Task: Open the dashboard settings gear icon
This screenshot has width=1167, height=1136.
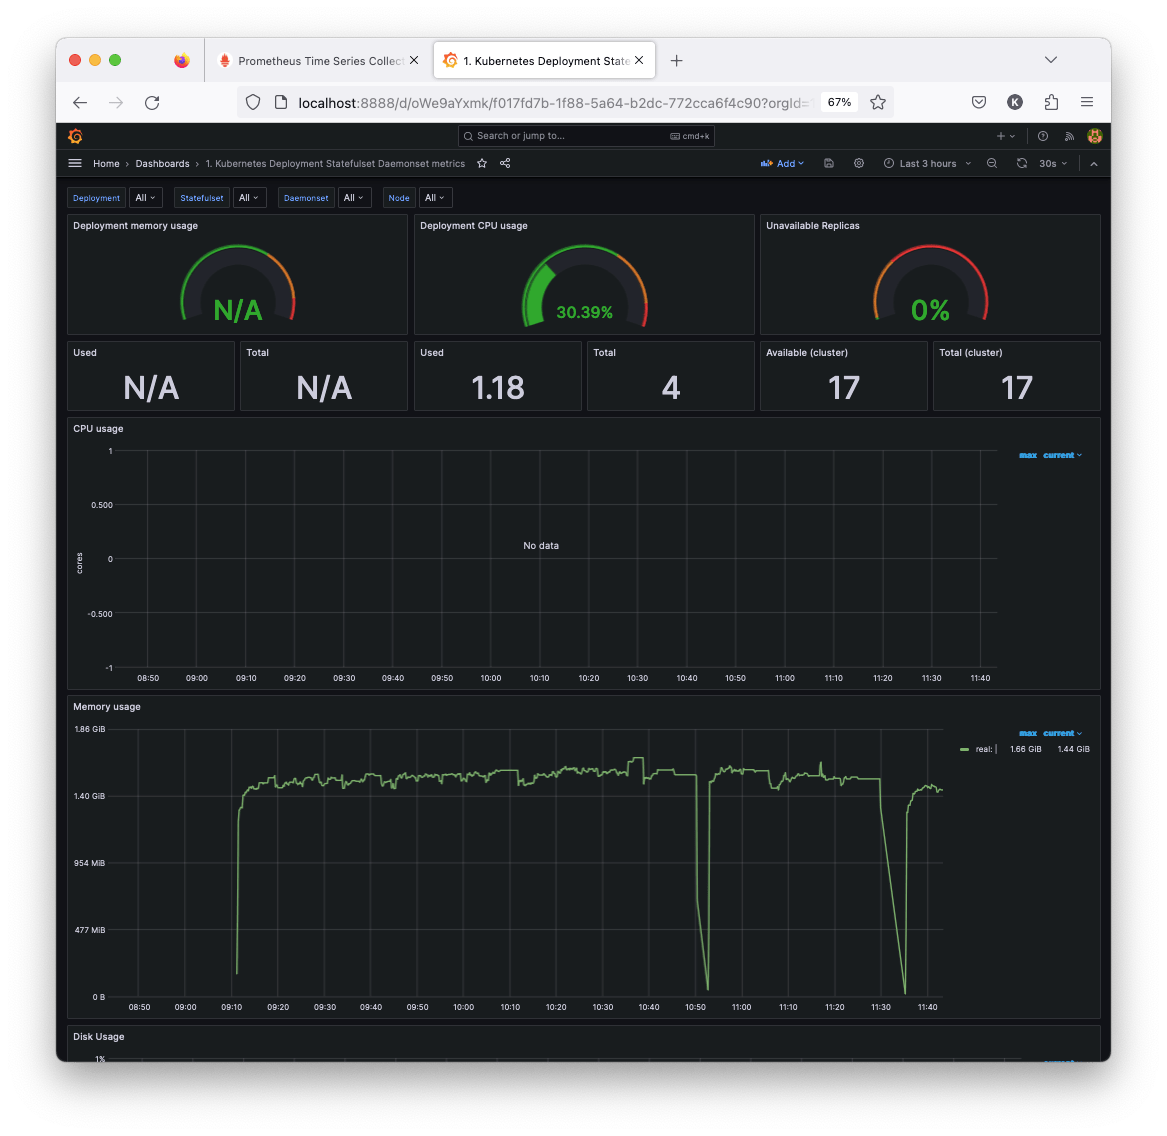Action: (858, 163)
